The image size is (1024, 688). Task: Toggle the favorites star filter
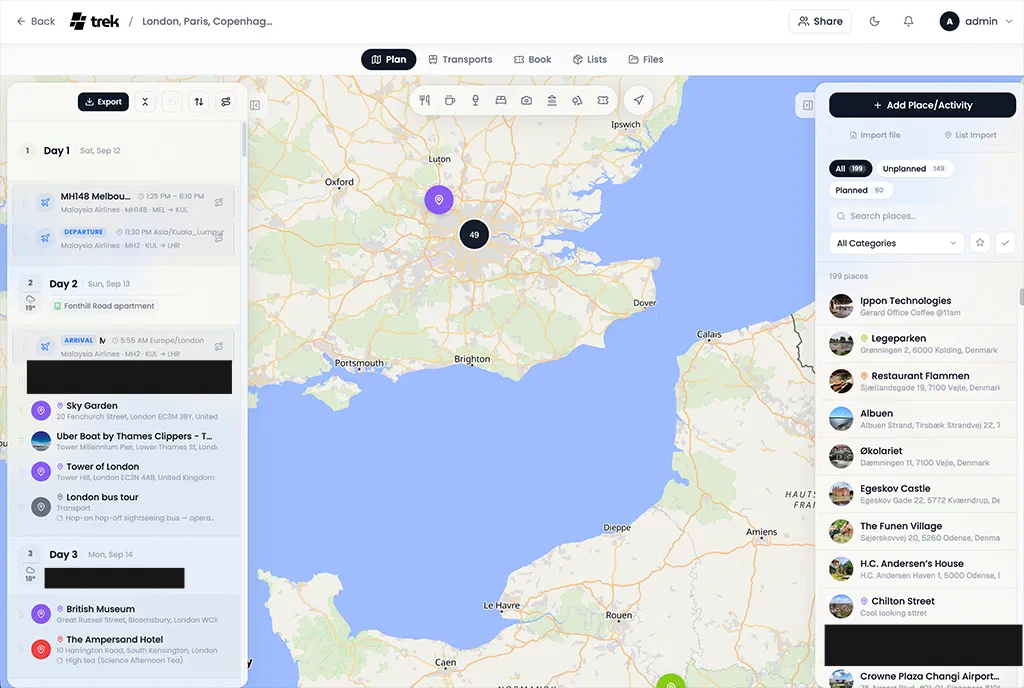coord(980,243)
